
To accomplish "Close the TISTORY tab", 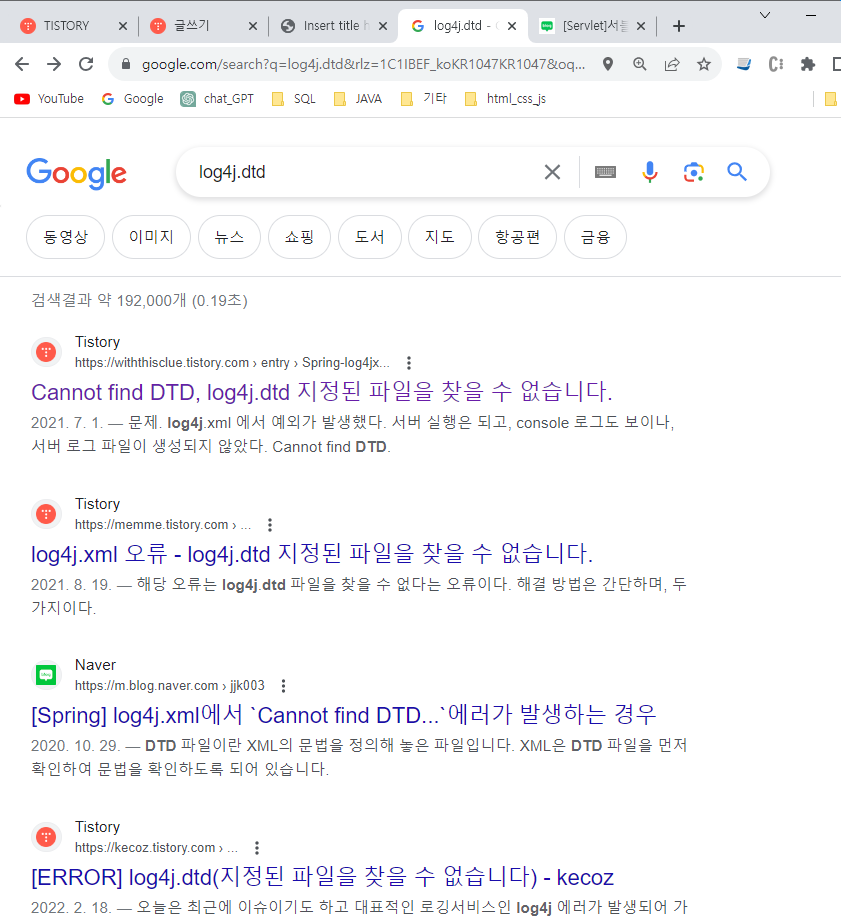I will tap(123, 26).
